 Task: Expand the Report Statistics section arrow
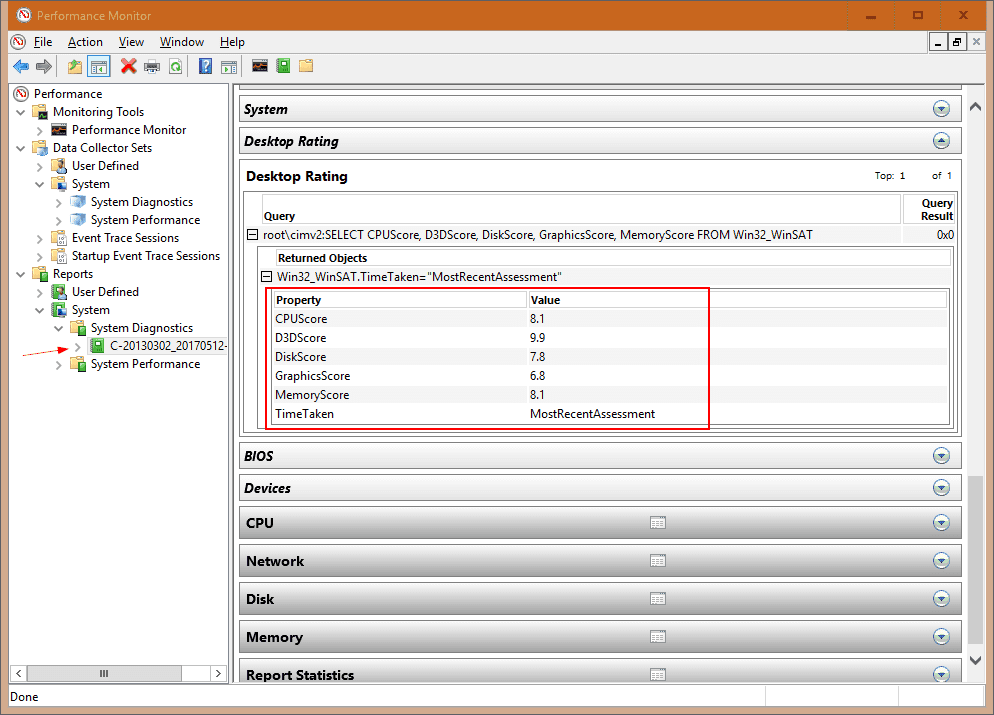[x=941, y=674]
